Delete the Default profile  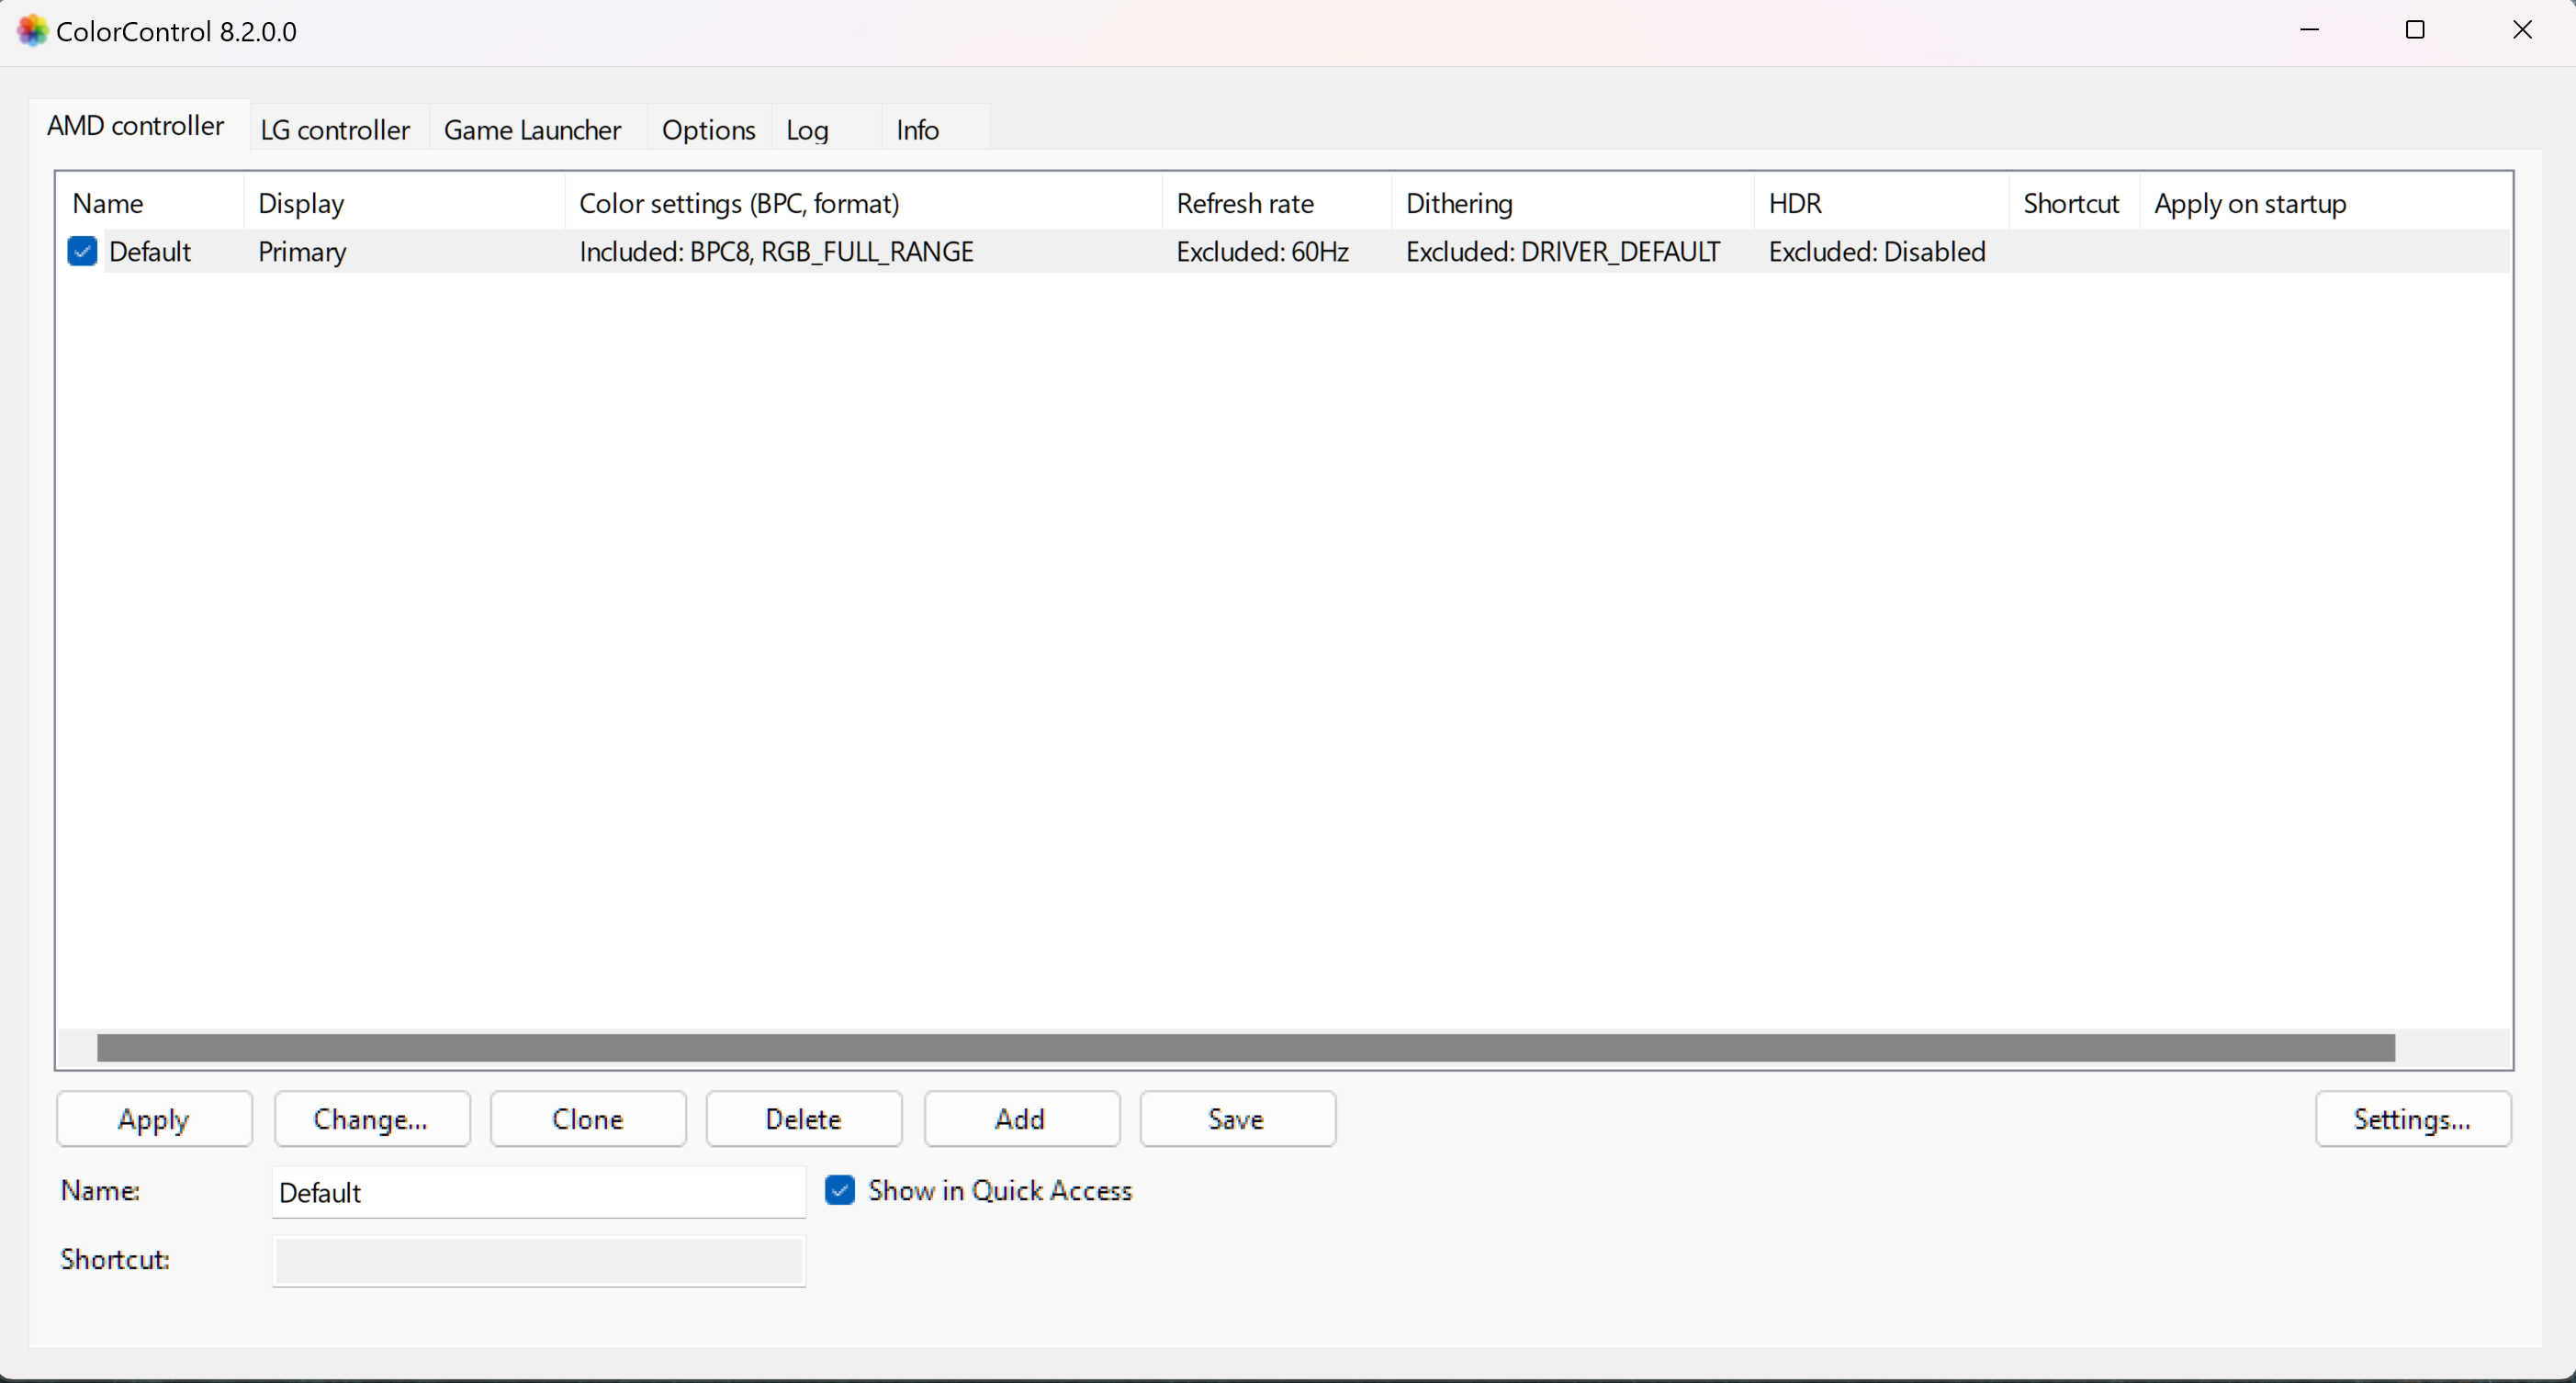point(803,1118)
